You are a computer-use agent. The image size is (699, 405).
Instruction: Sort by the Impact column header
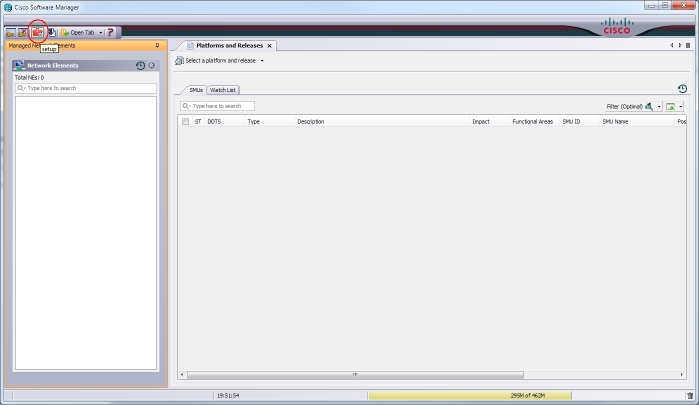(489, 121)
